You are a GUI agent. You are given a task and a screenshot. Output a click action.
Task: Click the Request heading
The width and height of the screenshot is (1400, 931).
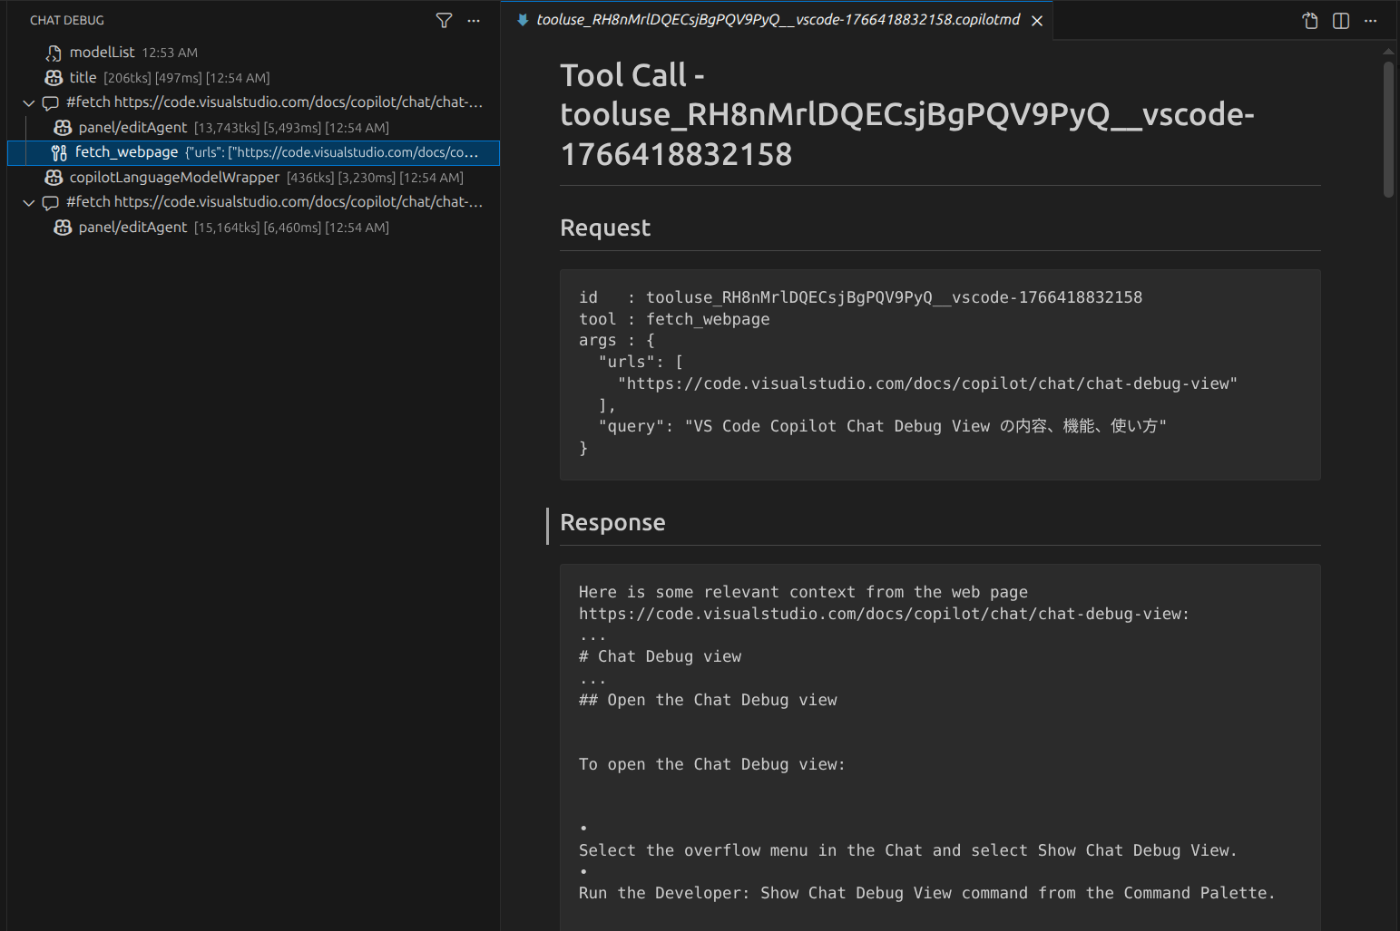[605, 228]
